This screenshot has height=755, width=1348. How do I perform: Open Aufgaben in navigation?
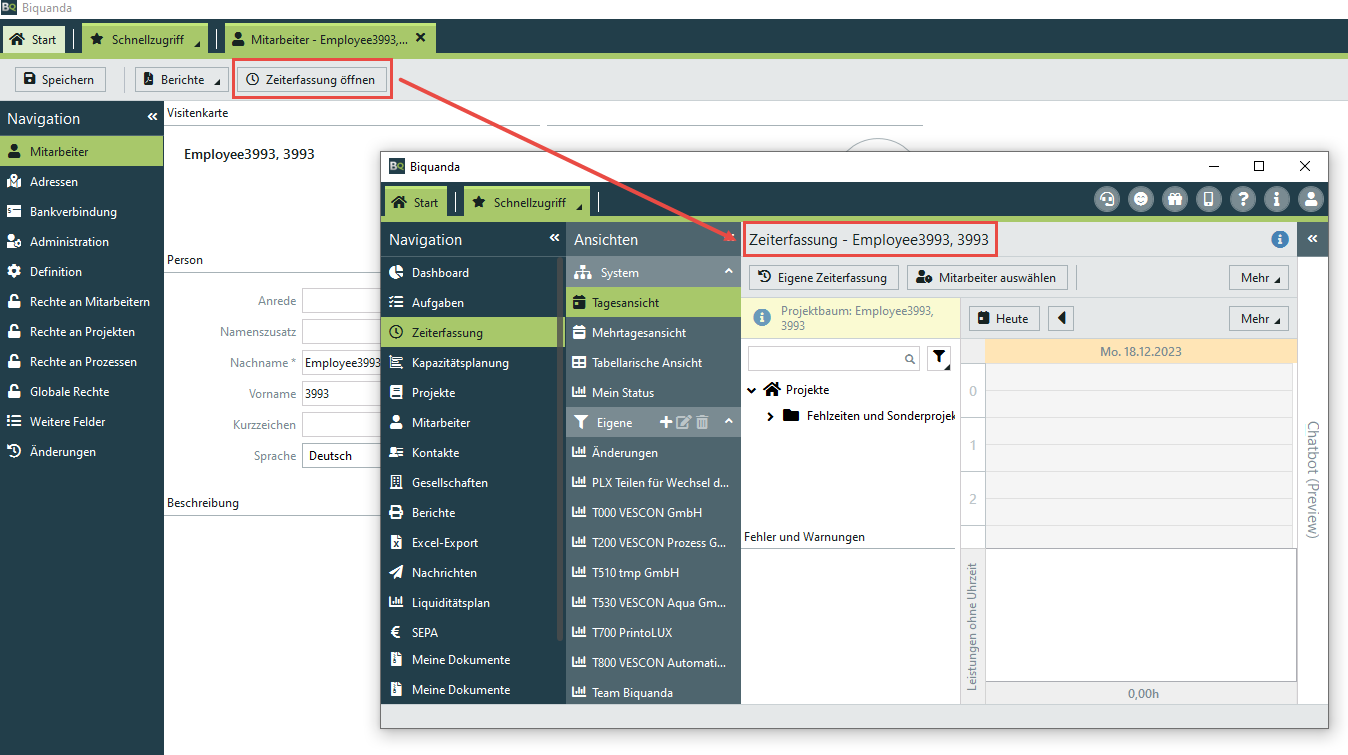click(x=473, y=303)
